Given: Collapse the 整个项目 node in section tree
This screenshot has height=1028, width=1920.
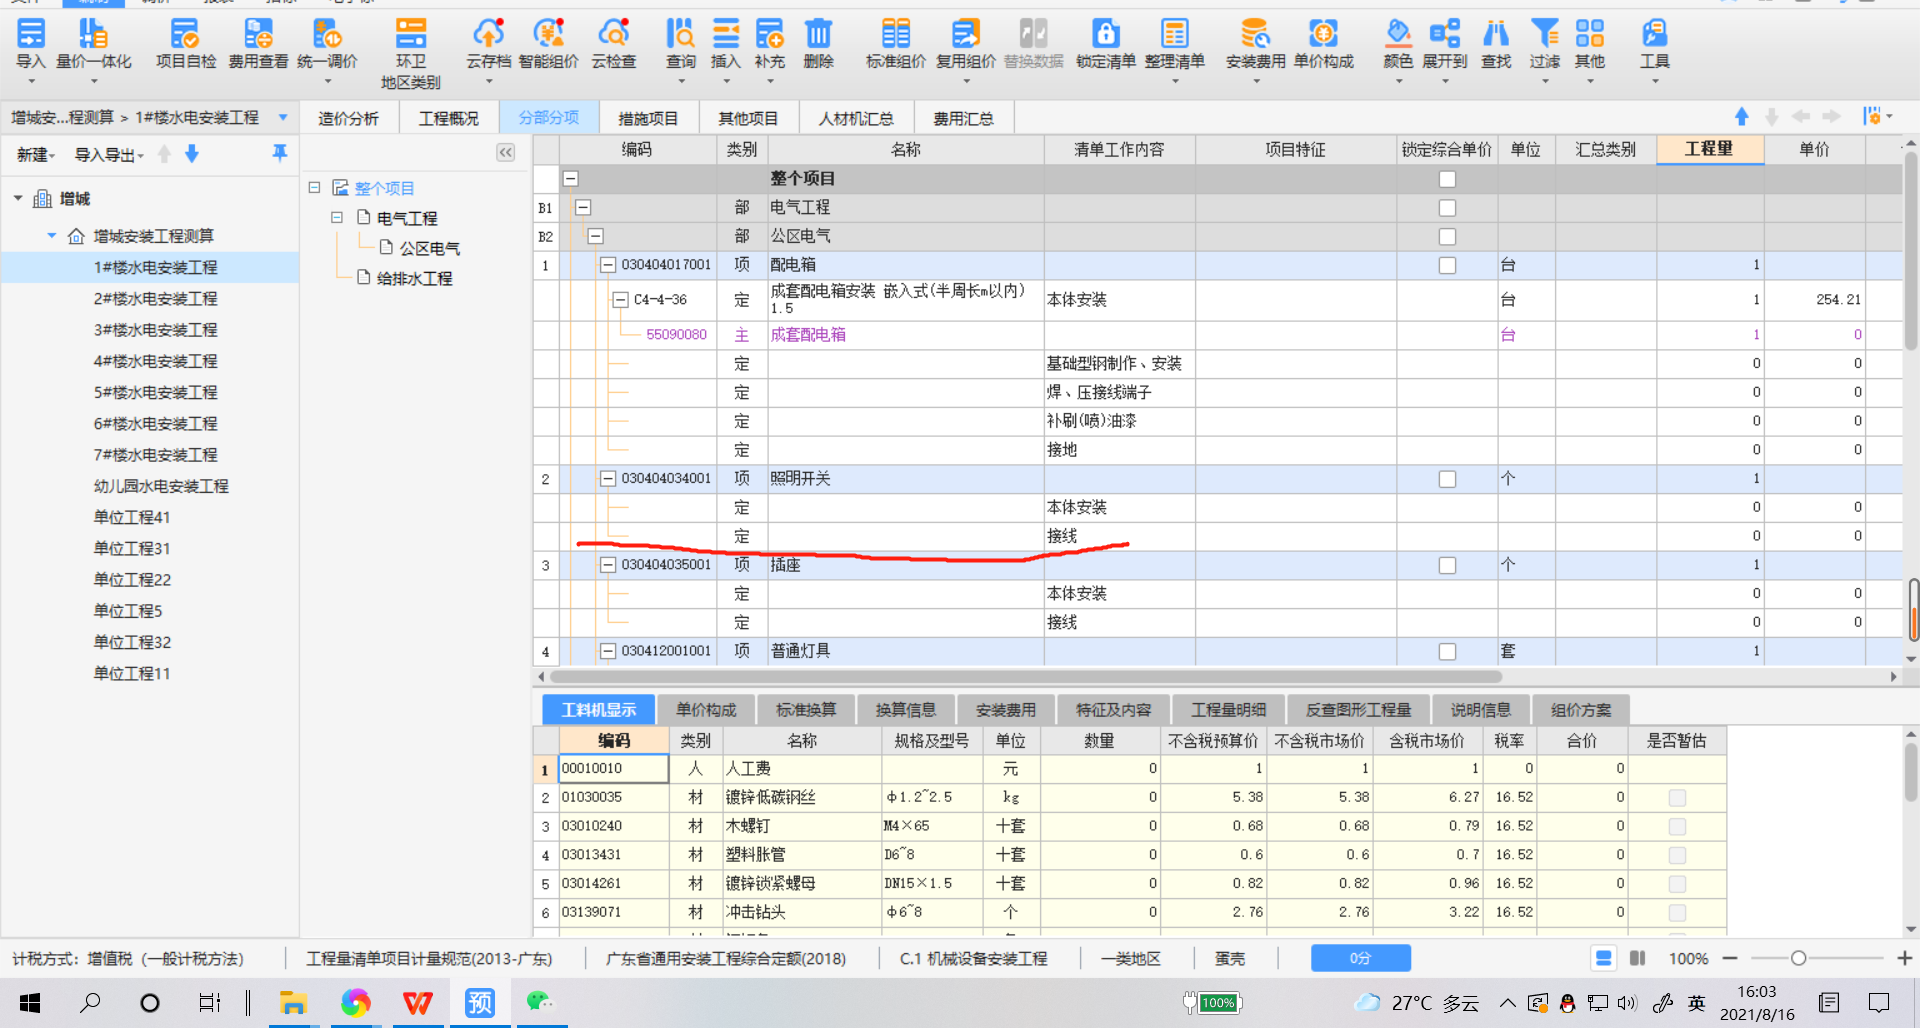Looking at the screenshot, I should click(314, 187).
